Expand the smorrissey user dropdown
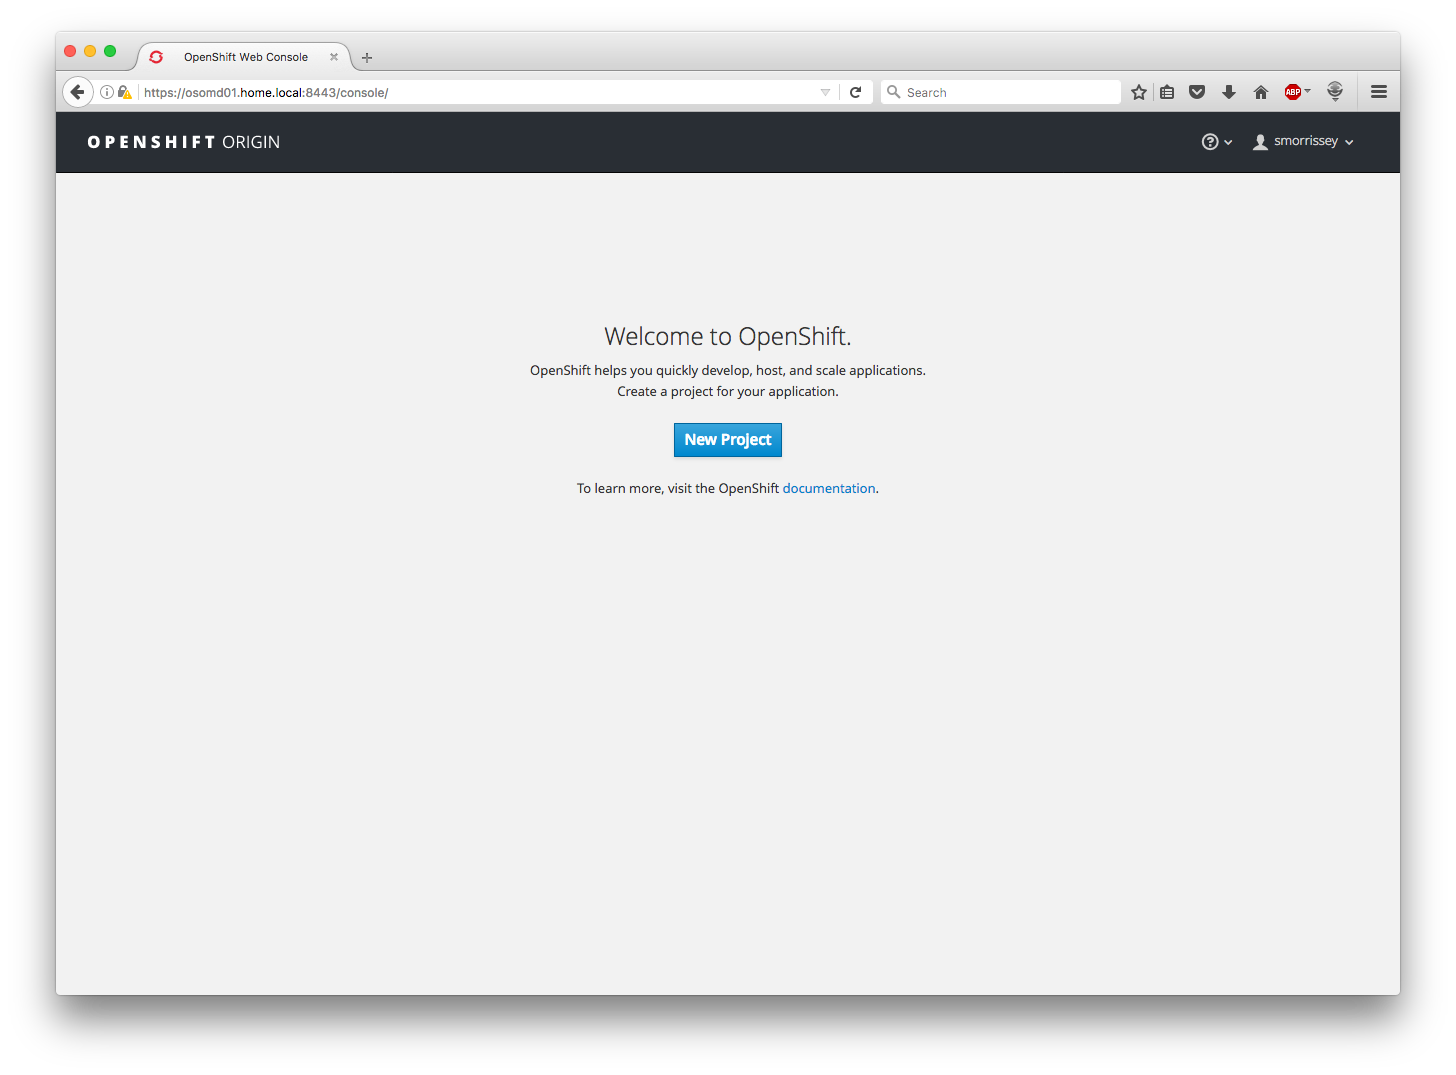The height and width of the screenshot is (1075, 1456). (1303, 141)
